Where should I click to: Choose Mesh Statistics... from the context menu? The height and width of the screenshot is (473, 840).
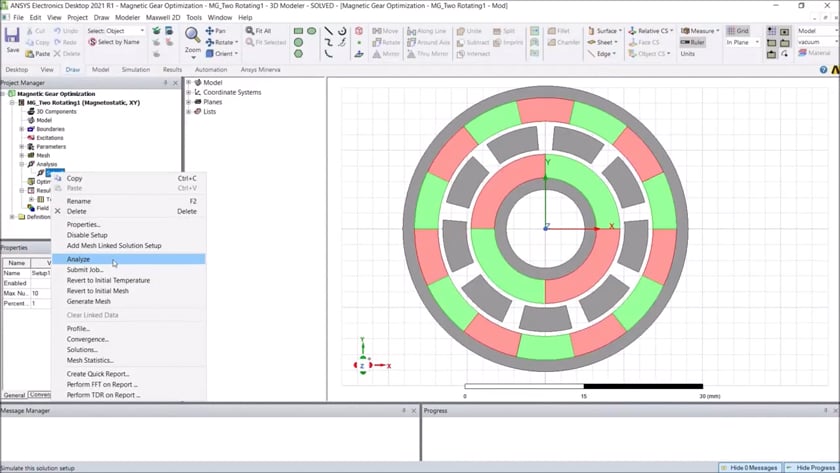[129, 361]
